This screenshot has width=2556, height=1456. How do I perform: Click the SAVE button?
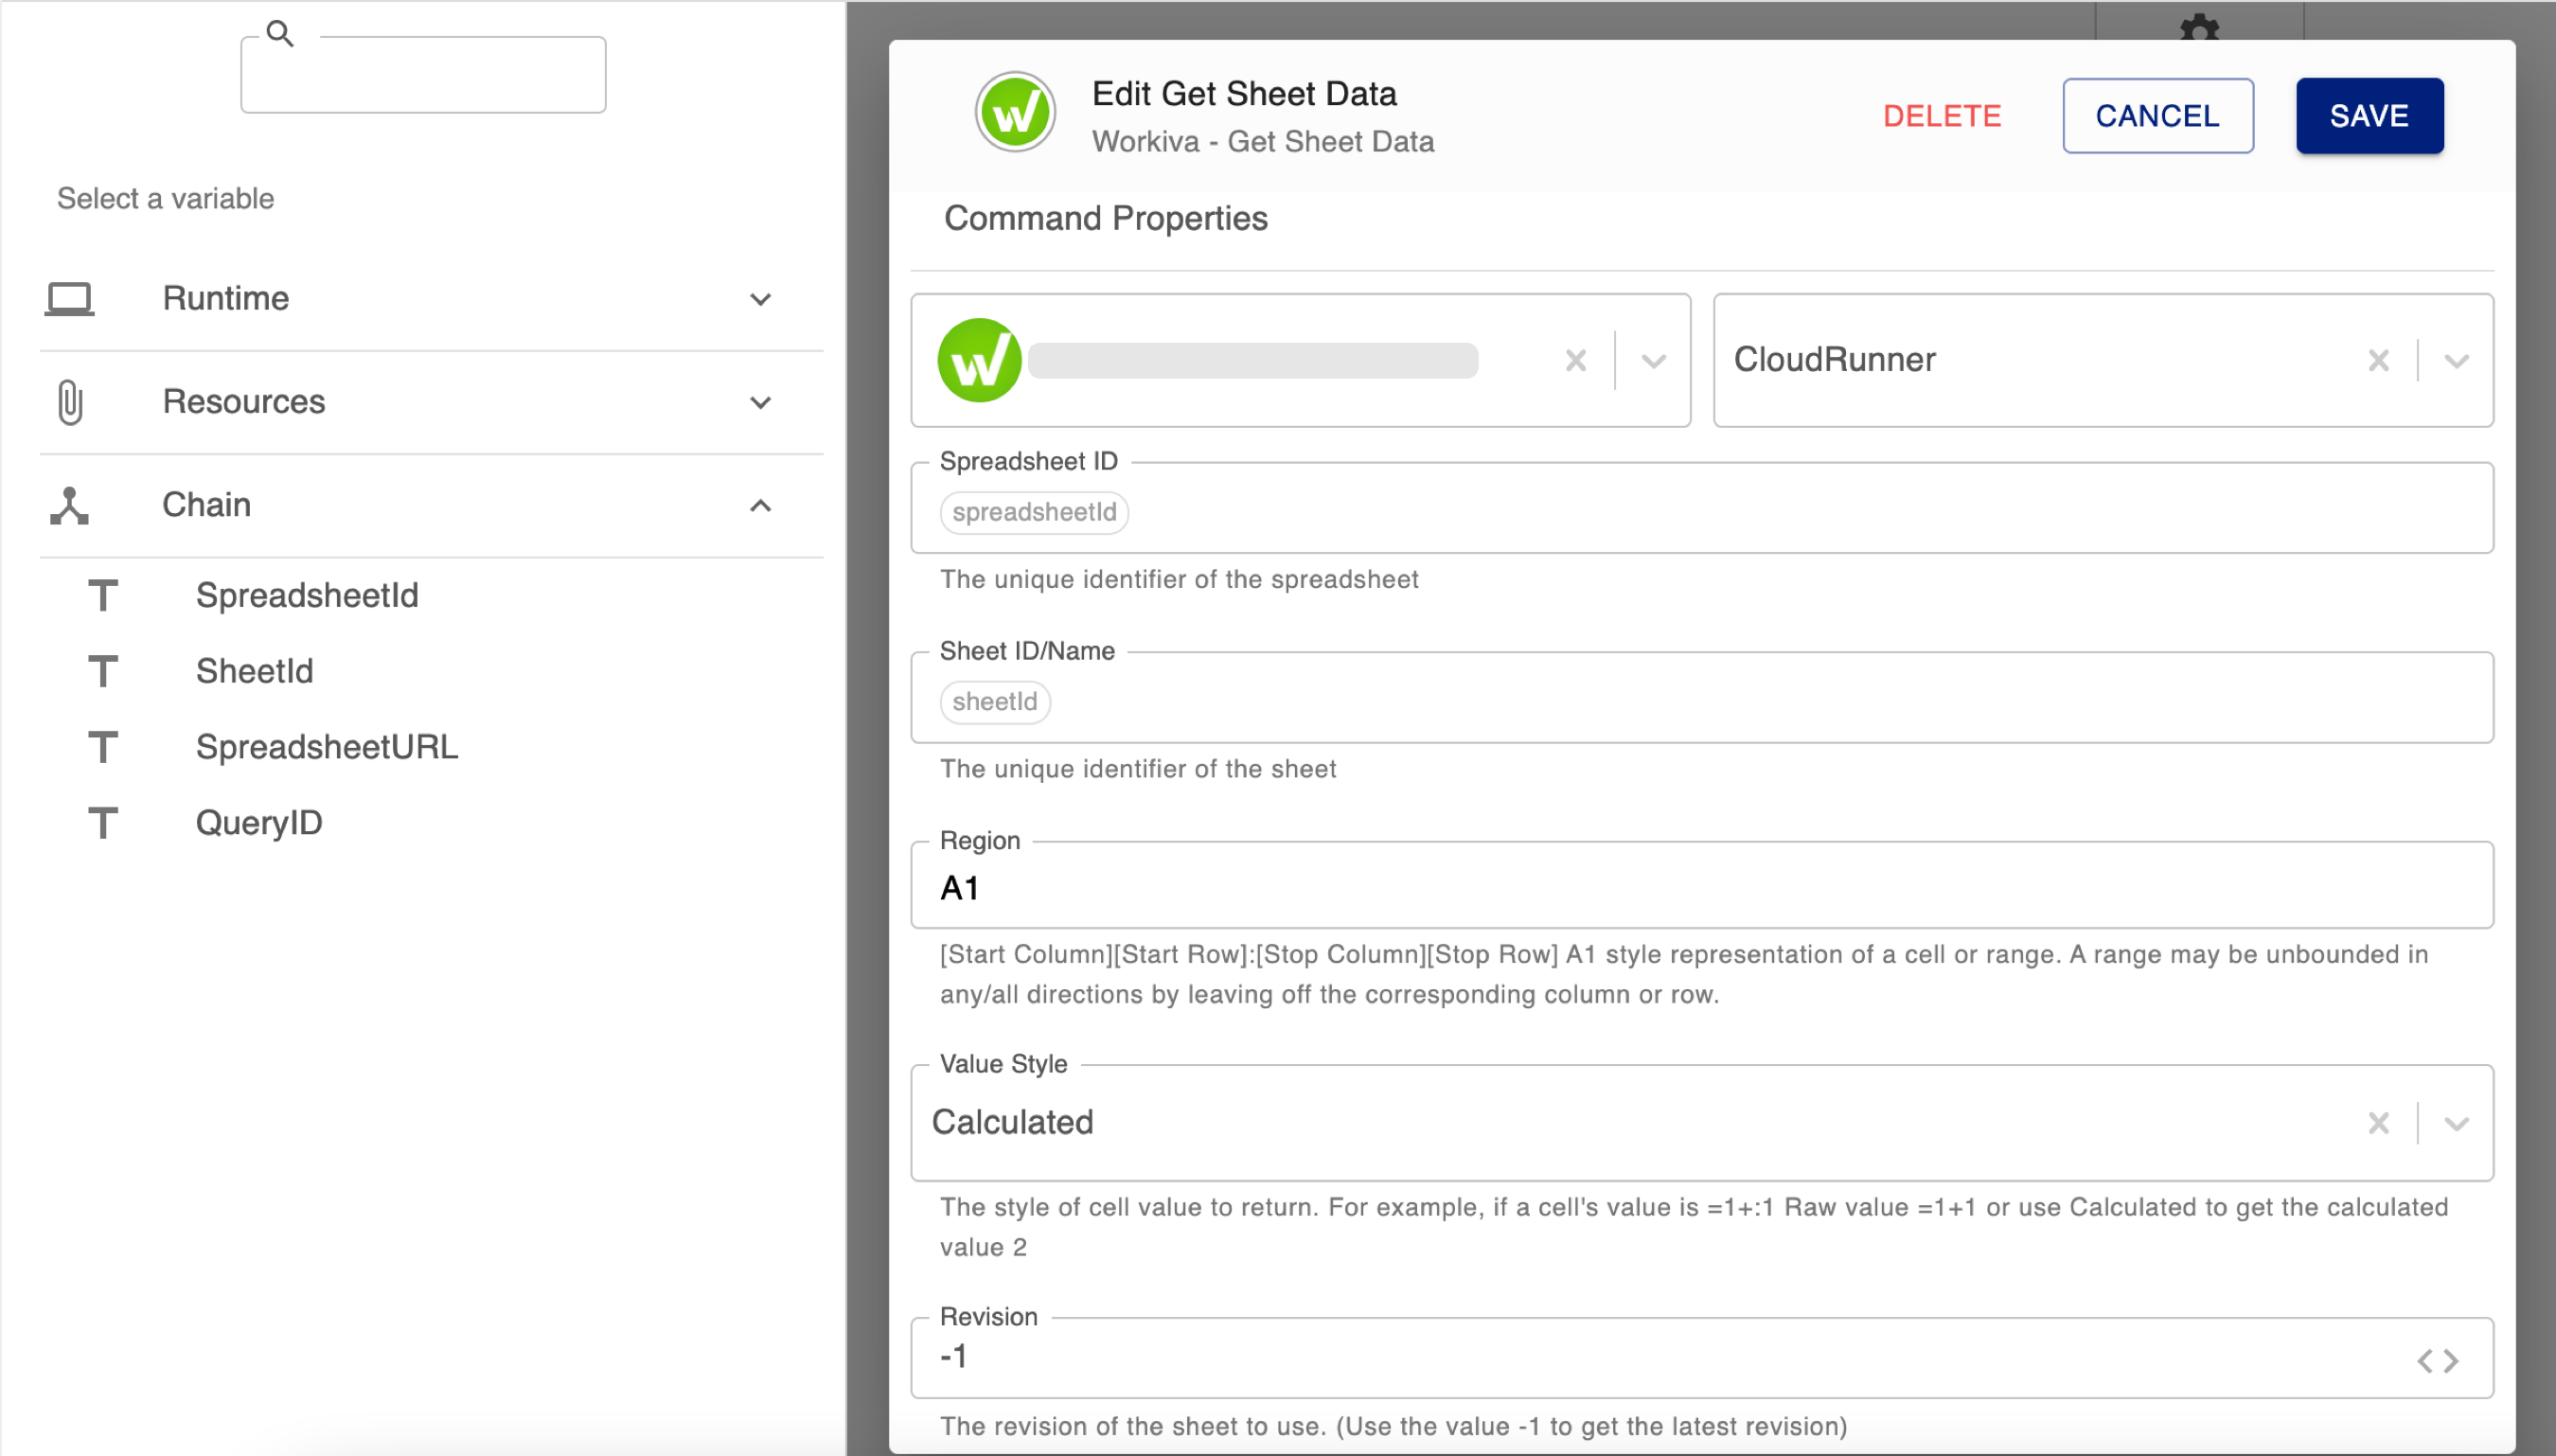tap(2369, 116)
